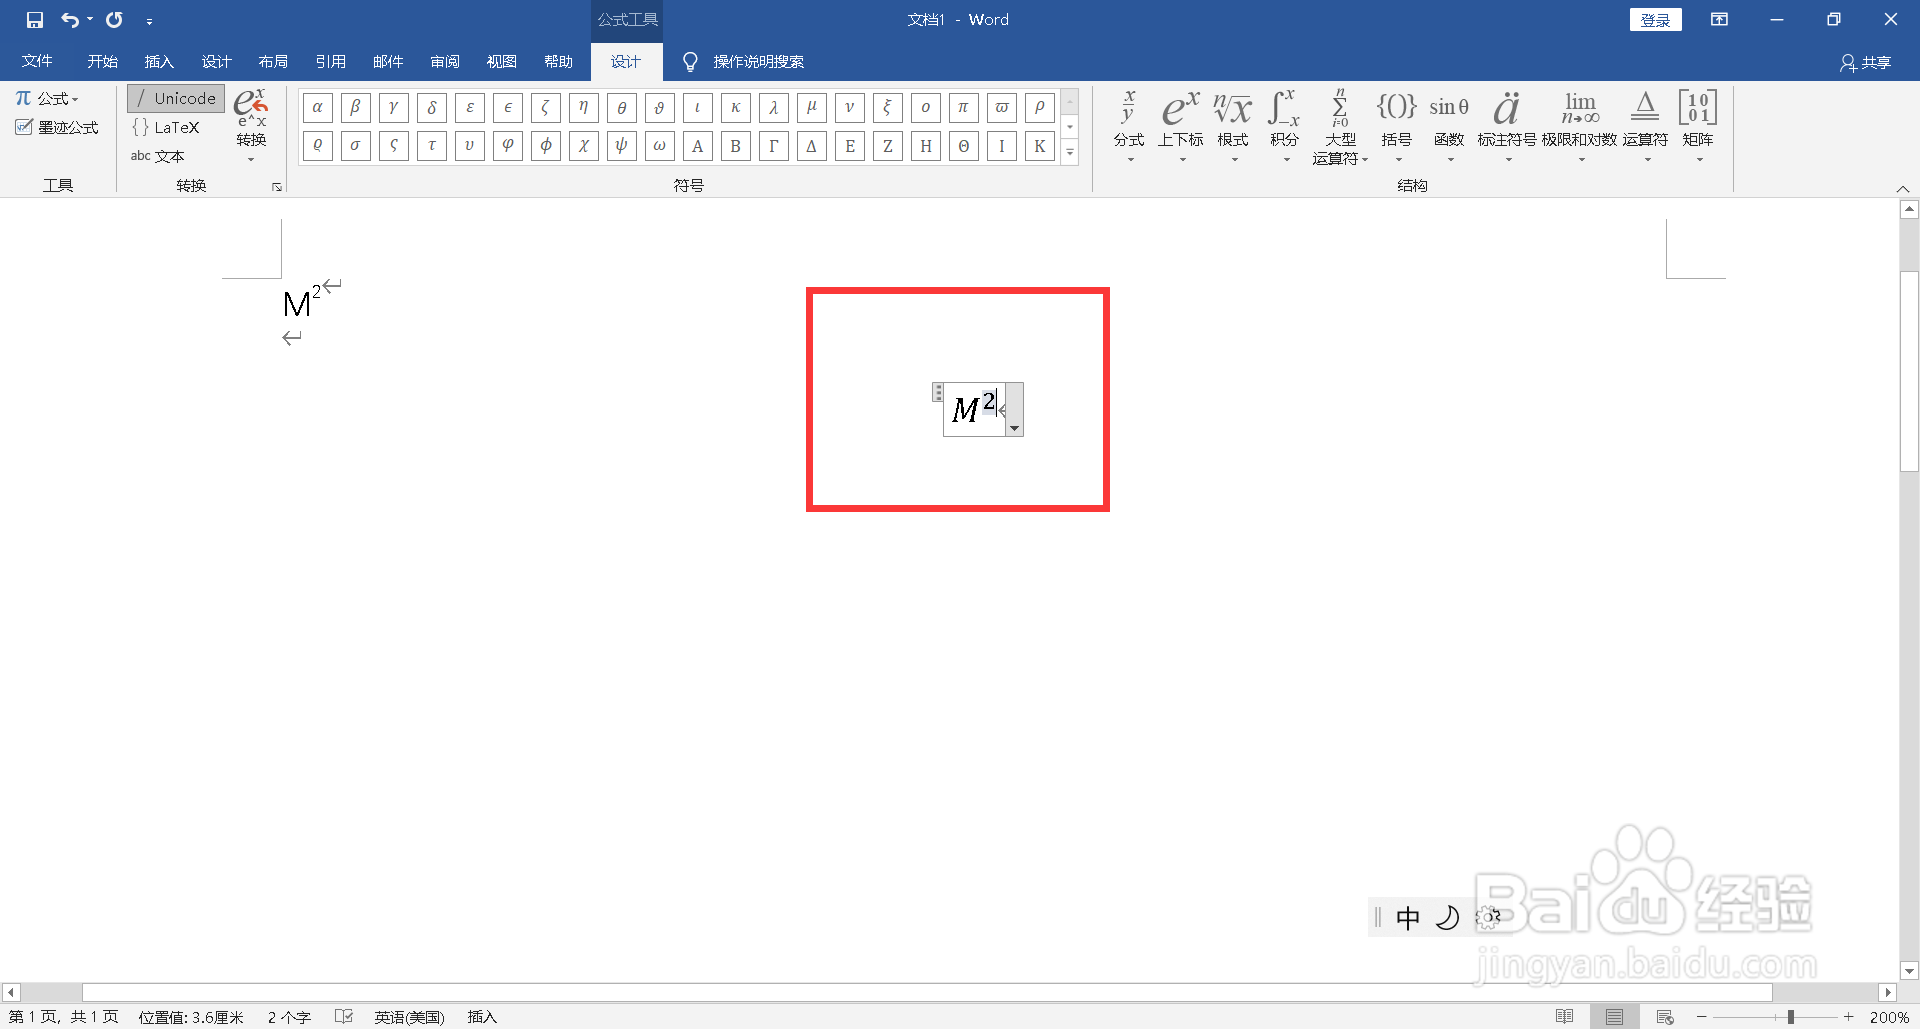
Task: Click the Save icon in quick access toolbar
Action: pyautogui.click(x=35, y=20)
